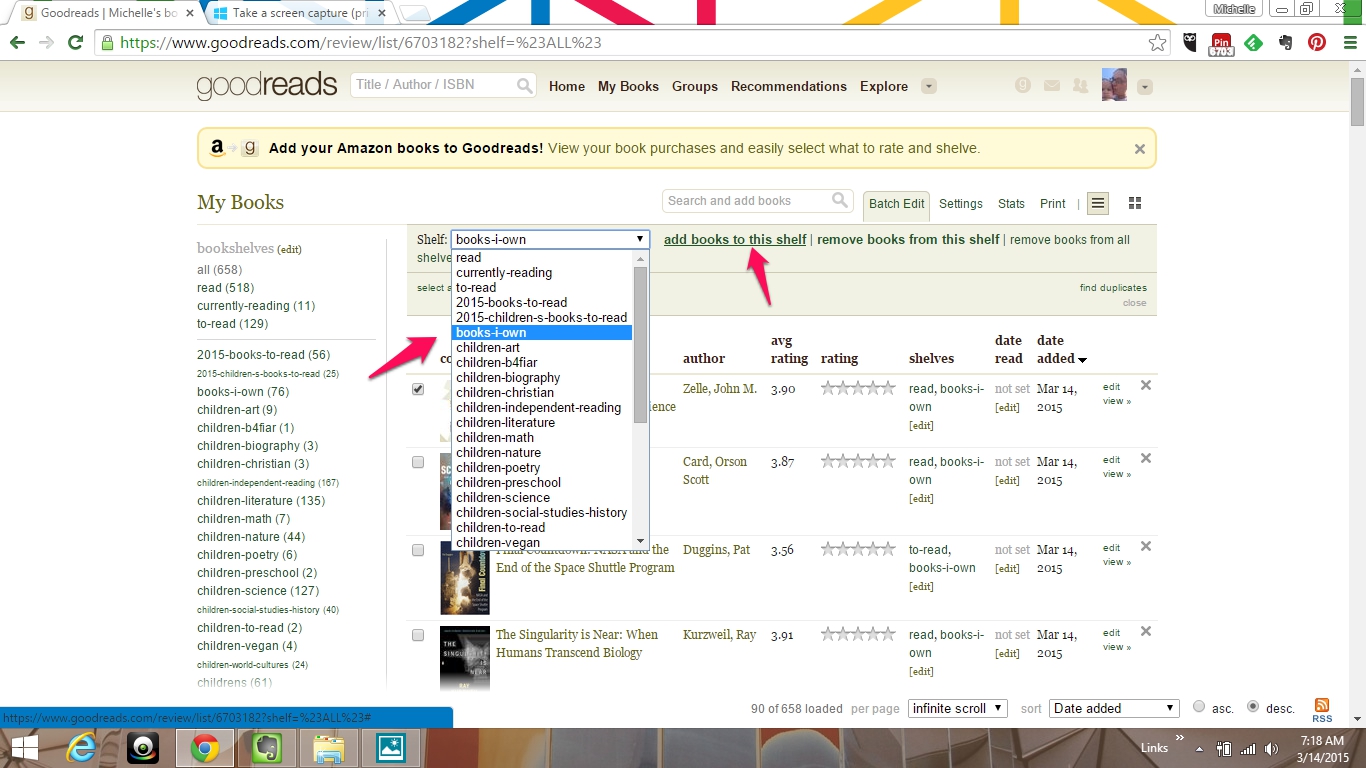The height and width of the screenshot is (768, 1366).
Task: Switch to grid cover view icon
Action: (x=1135, y=204)
